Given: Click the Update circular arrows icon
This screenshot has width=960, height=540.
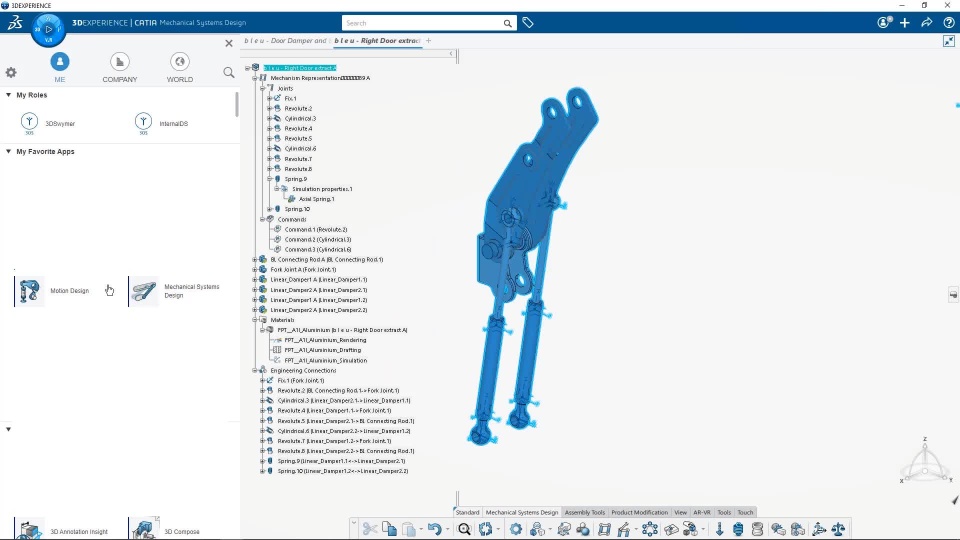Looking at the screenshot, I should (486, 529).
